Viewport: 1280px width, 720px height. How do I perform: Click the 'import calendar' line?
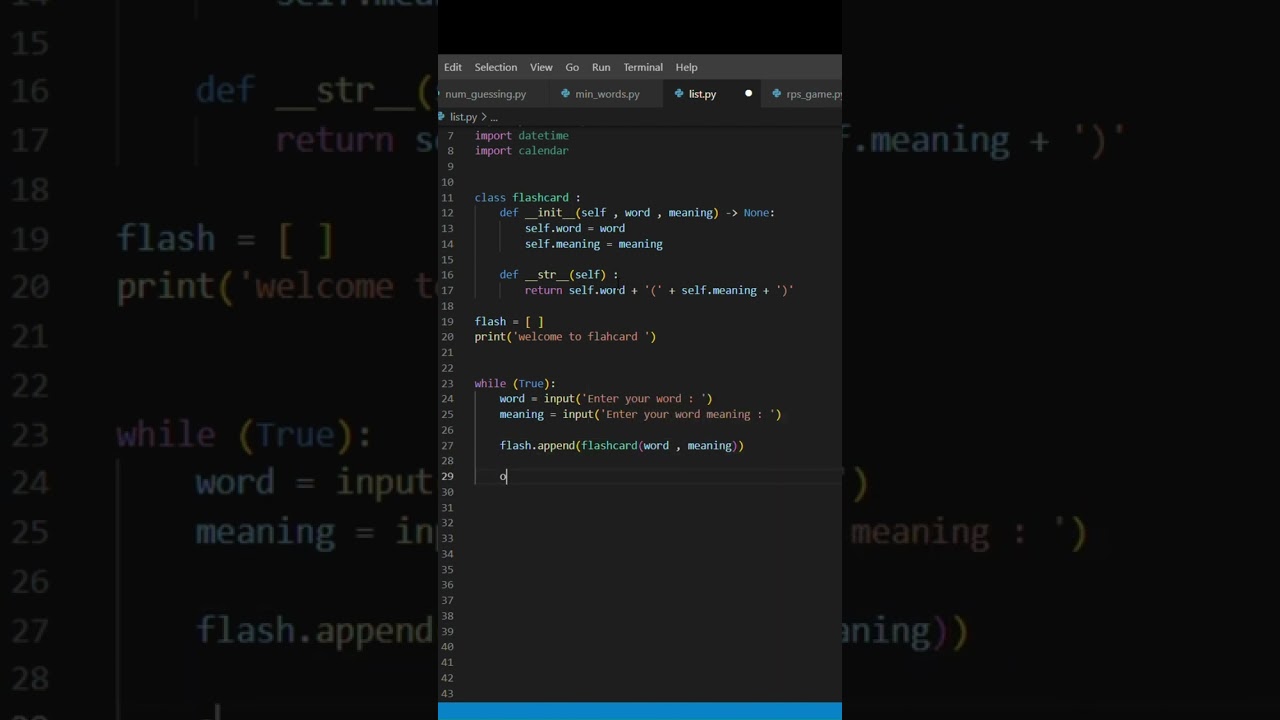click(521, 151)
